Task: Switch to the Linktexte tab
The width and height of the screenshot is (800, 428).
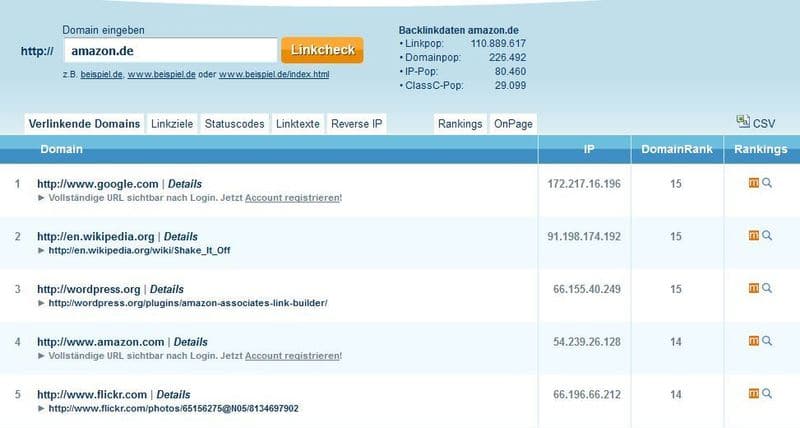Action: (x=297, y=124)
